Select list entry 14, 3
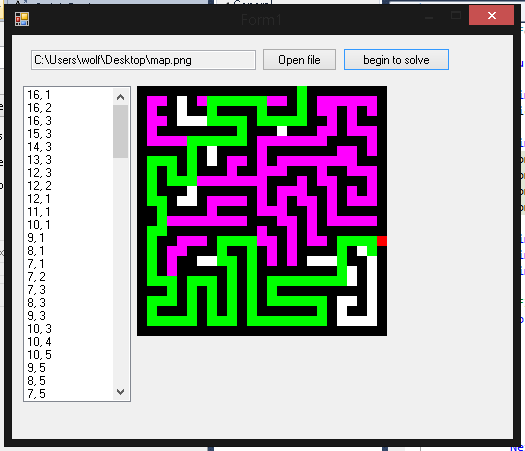The height and width of the screenshot is (451, 525). pyautogui.click(x=39, y=147)
